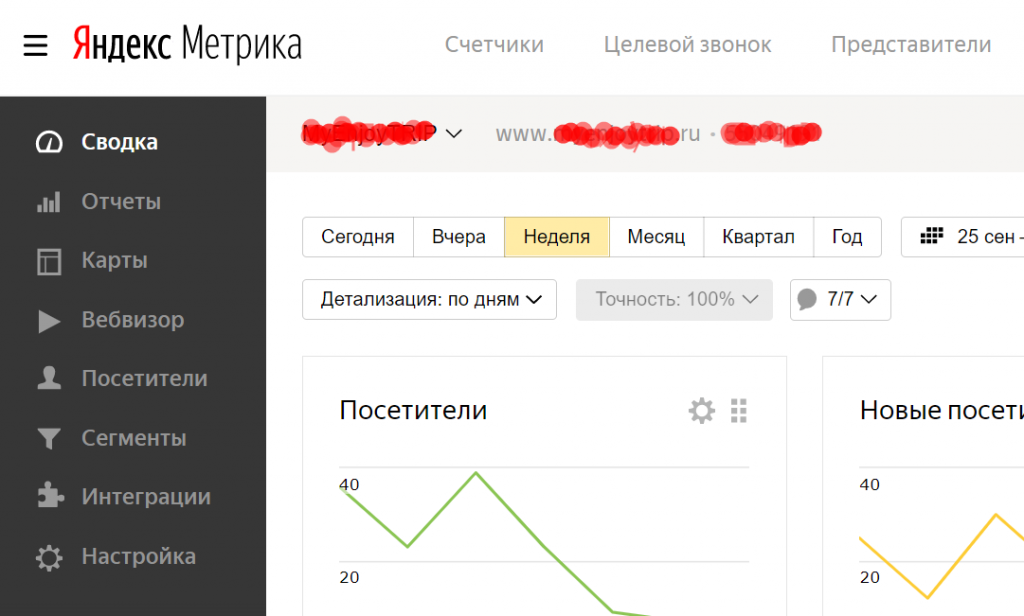
Task: Click the Яндекс Метрика logo
Action: click(187, 44)
